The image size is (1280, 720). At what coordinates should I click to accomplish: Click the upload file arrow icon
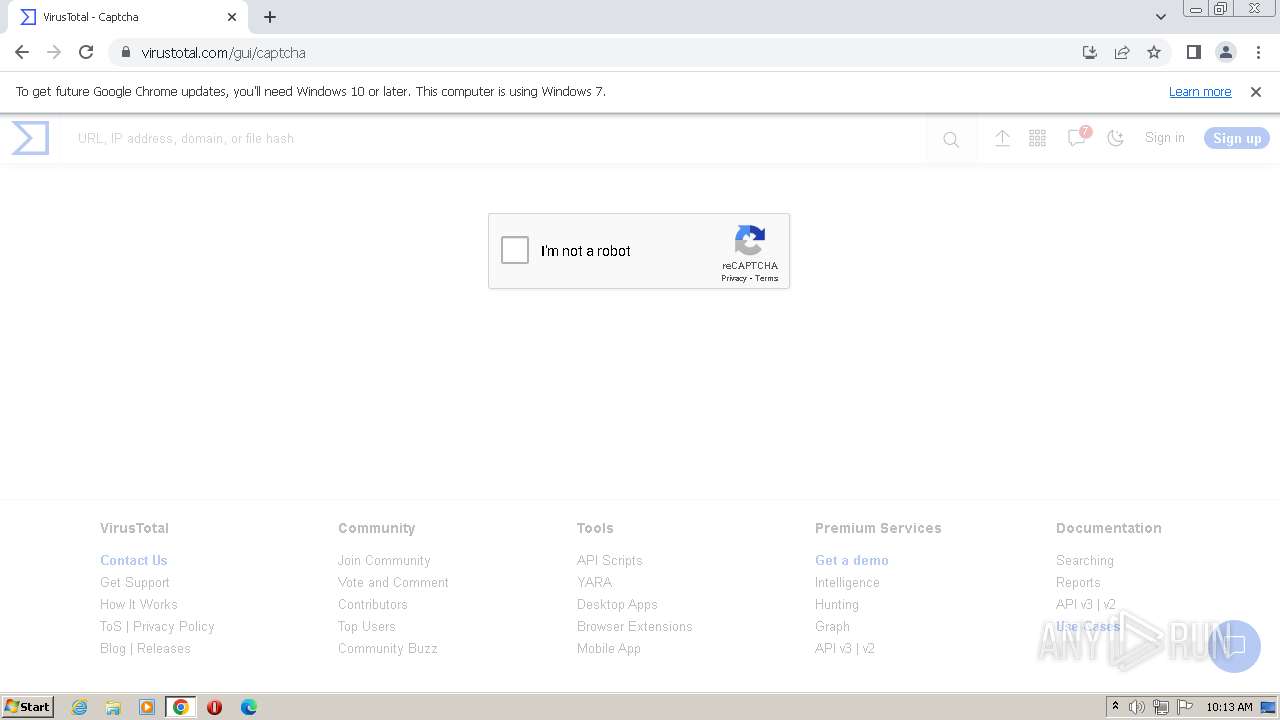click(1002, 139)
